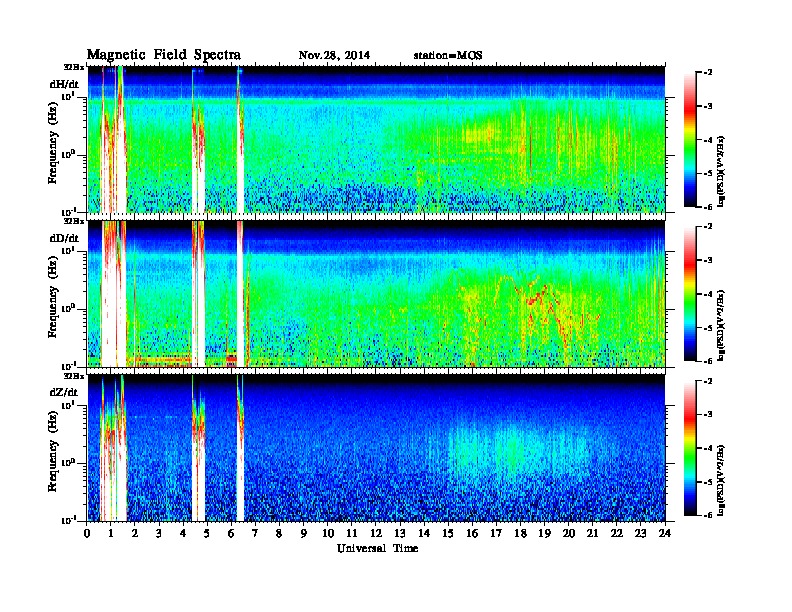
Task: Click the log(PSD) label beside dZ/dt colorbar
Action: 721,480
